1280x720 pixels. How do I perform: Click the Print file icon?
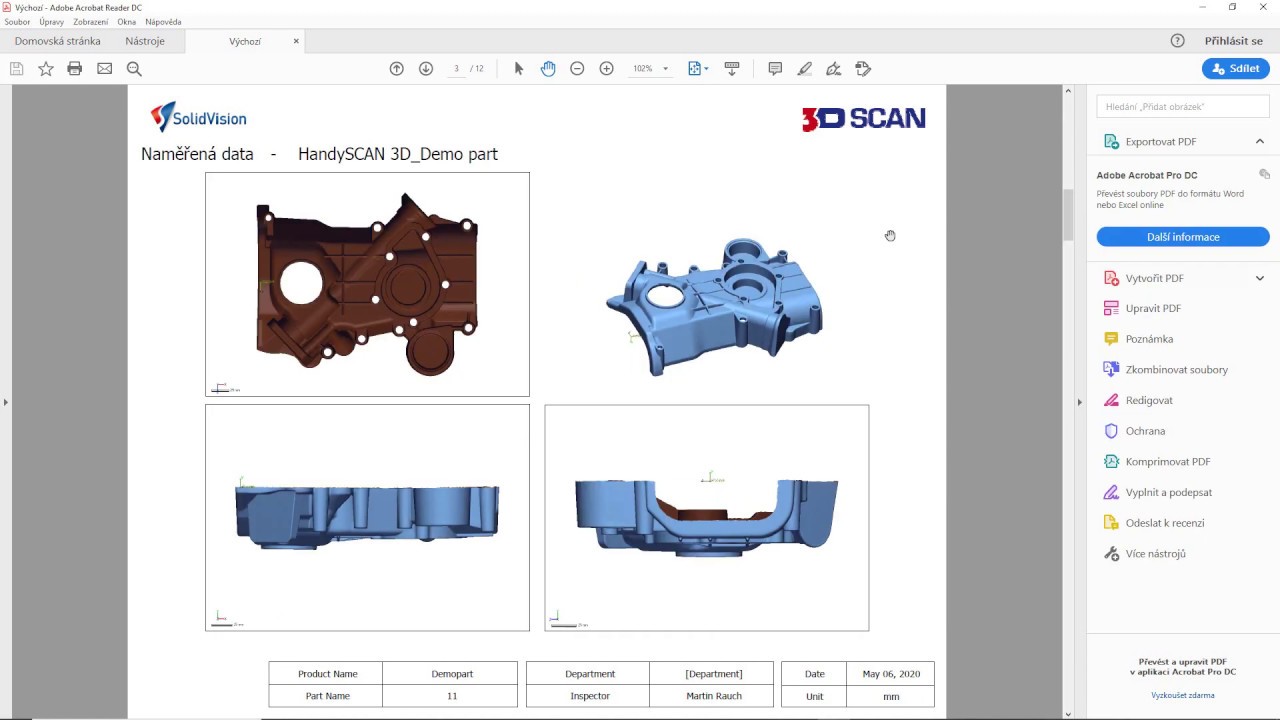click(x=75, y=69)
